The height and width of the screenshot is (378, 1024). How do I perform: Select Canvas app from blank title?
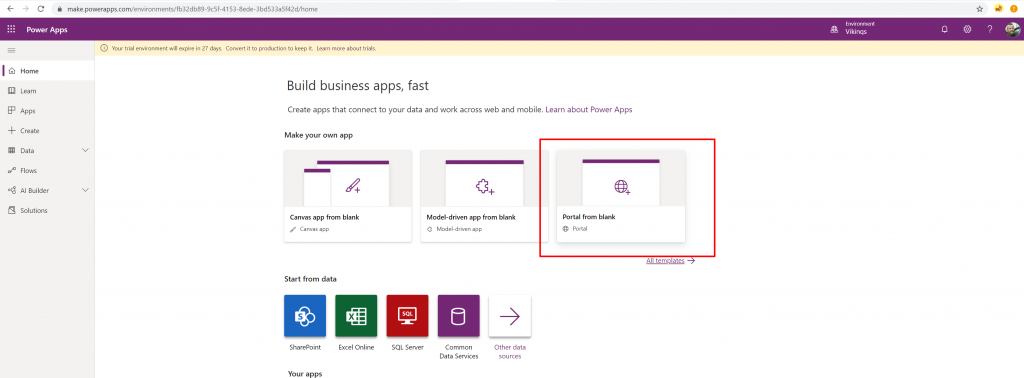tap(325, 217)
